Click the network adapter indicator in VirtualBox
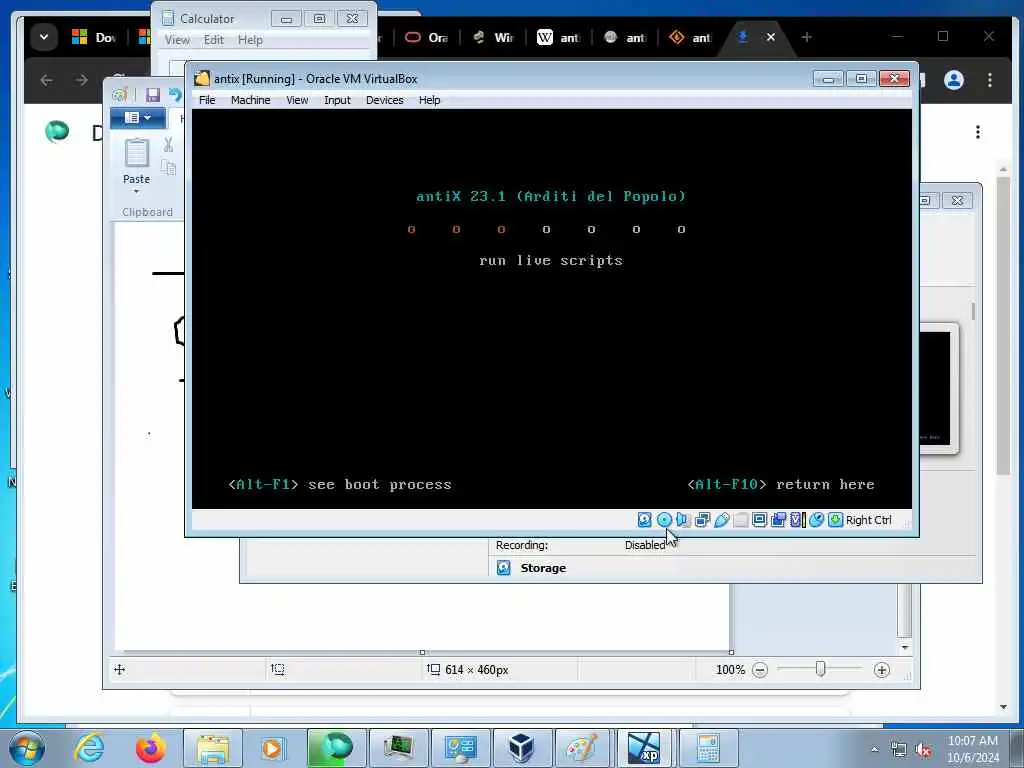 702,520
